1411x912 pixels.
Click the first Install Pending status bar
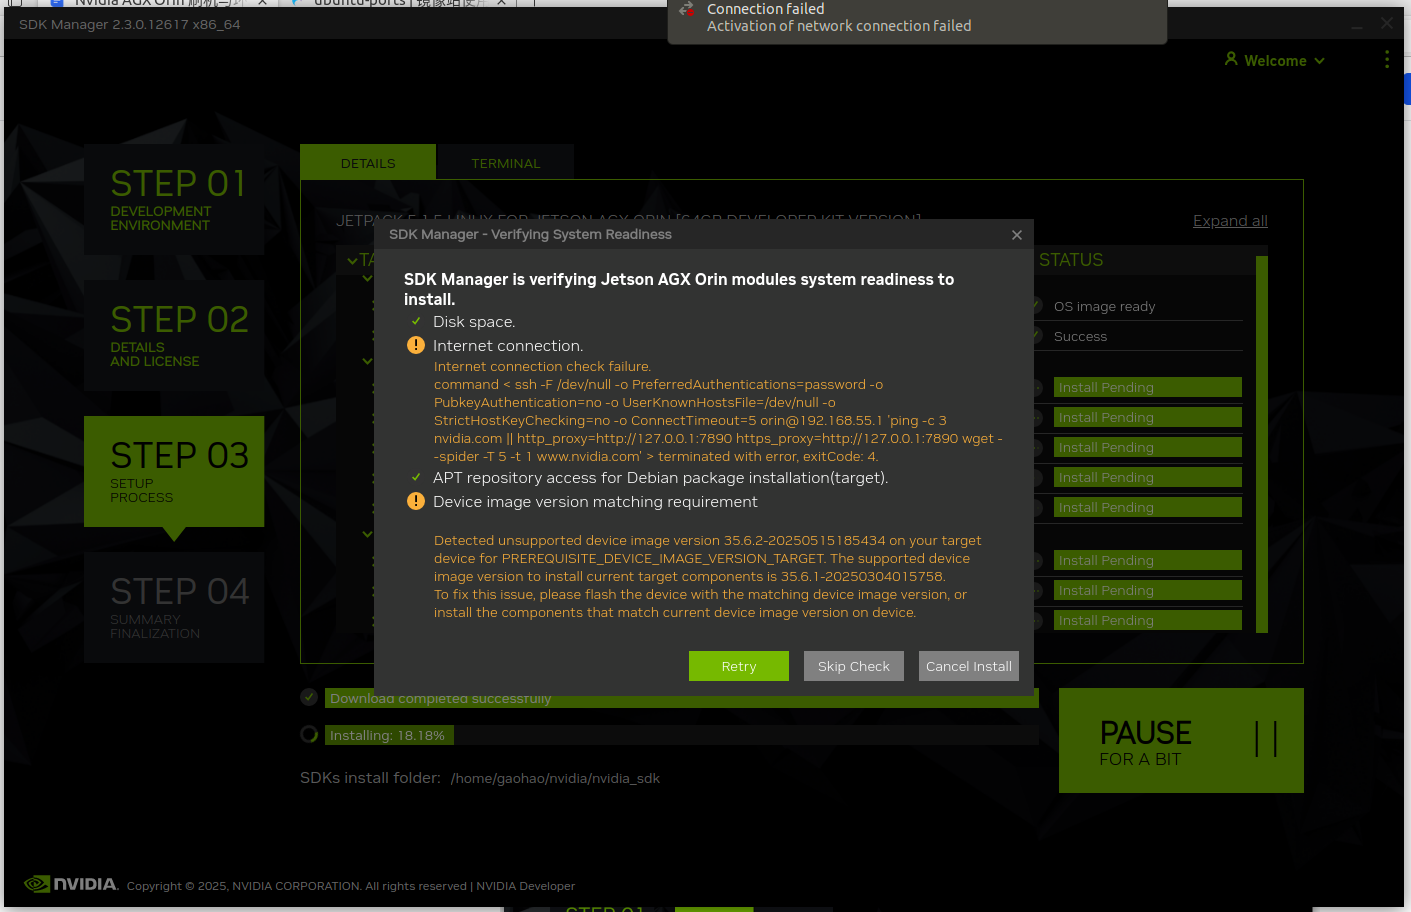1148,387
